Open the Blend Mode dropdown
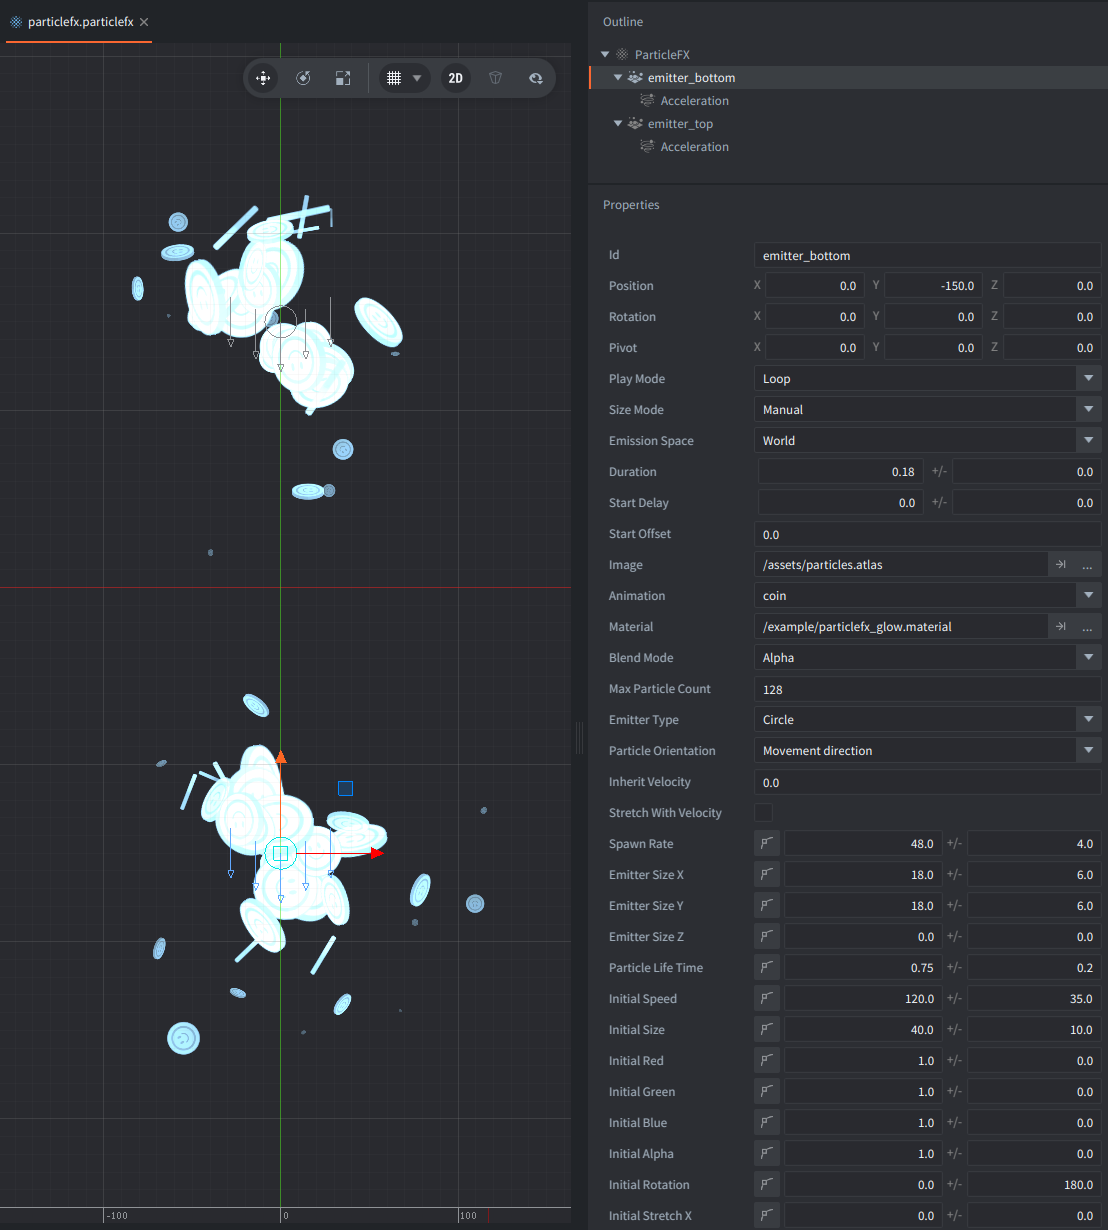The width and height of the screenshot is (1108, 1230). tap(1088, 658)
